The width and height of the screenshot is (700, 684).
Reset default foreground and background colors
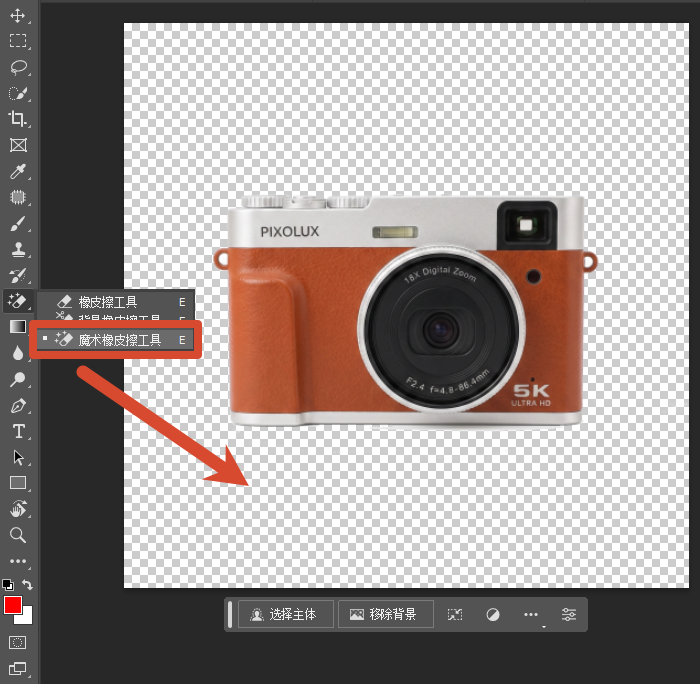(8, 584)
